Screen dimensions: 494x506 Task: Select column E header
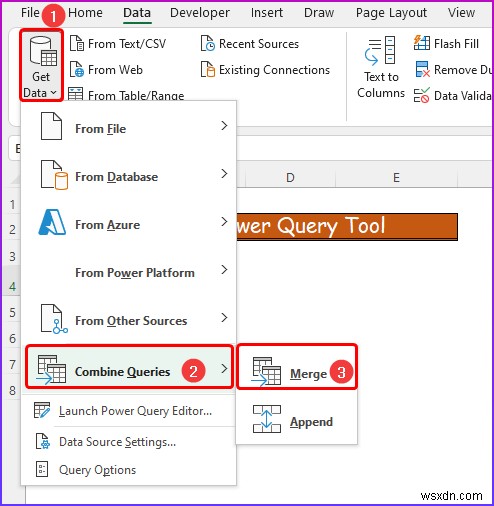click(x=396, y=177)
